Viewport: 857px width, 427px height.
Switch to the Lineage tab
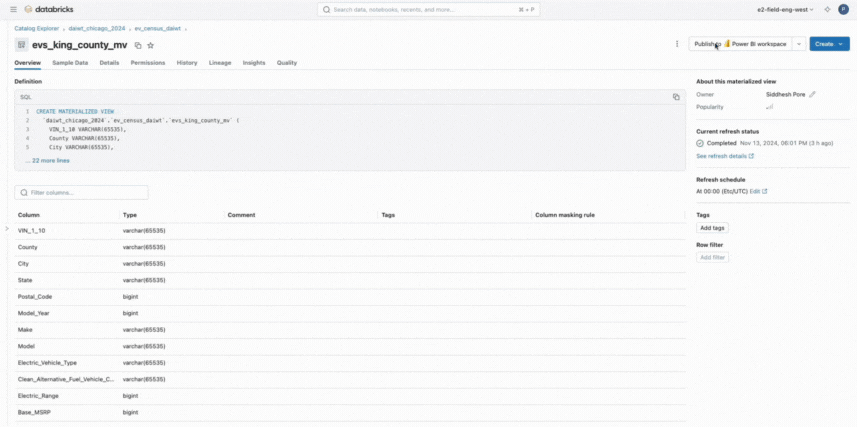(219, 63)
